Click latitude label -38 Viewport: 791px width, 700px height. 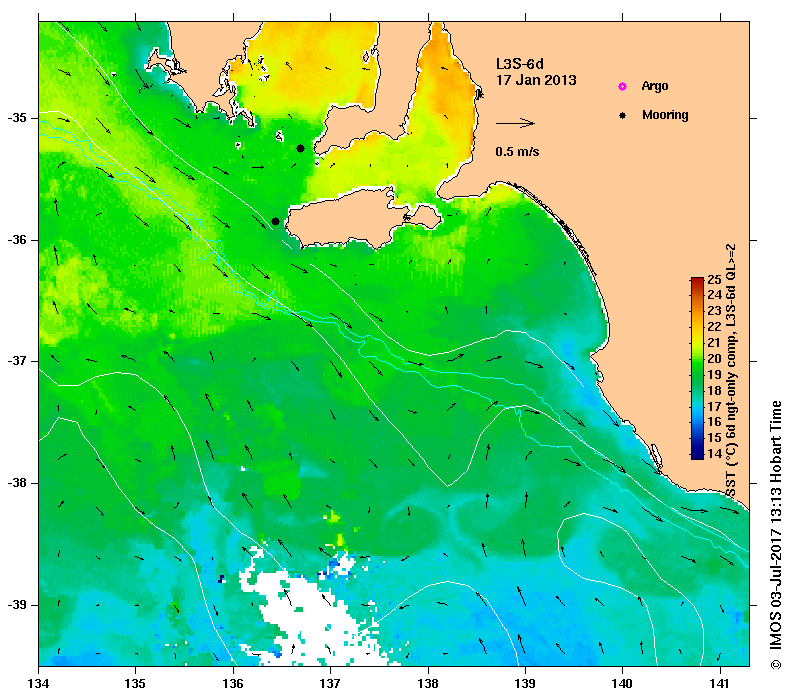point(16,483)
